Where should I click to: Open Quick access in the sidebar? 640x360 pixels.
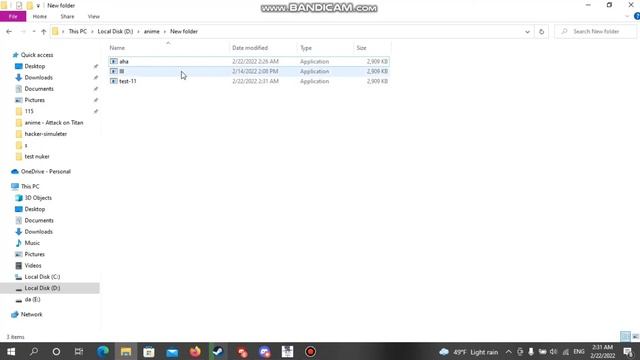point(37,55)
